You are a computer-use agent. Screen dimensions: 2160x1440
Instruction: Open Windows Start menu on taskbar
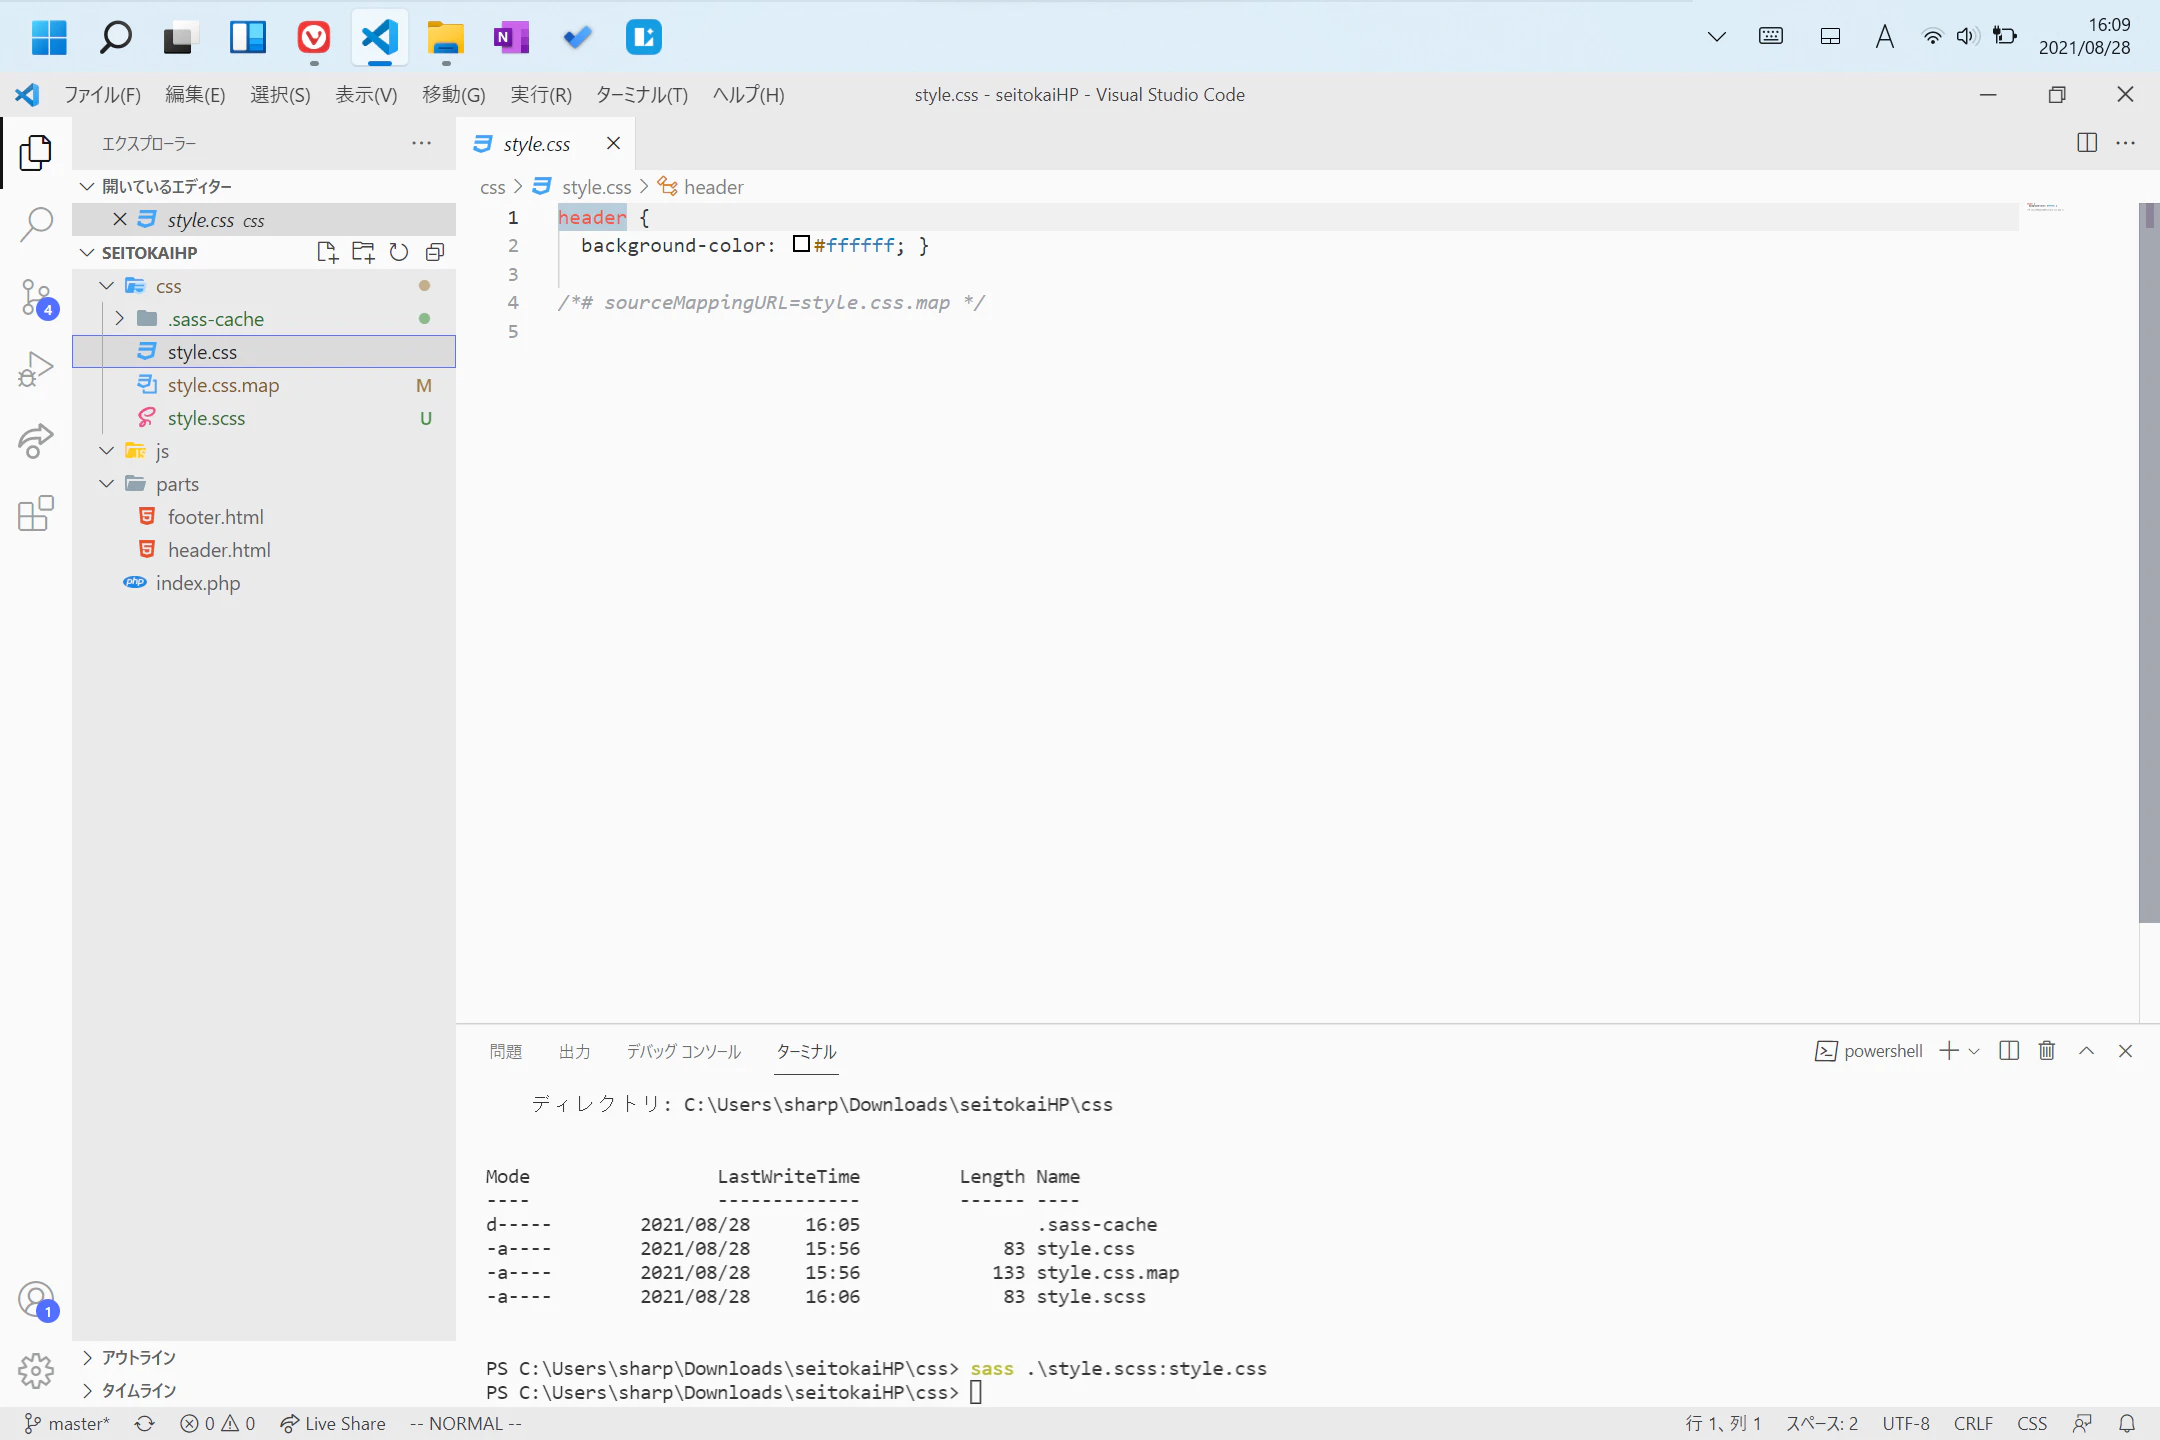pos(49,37)
